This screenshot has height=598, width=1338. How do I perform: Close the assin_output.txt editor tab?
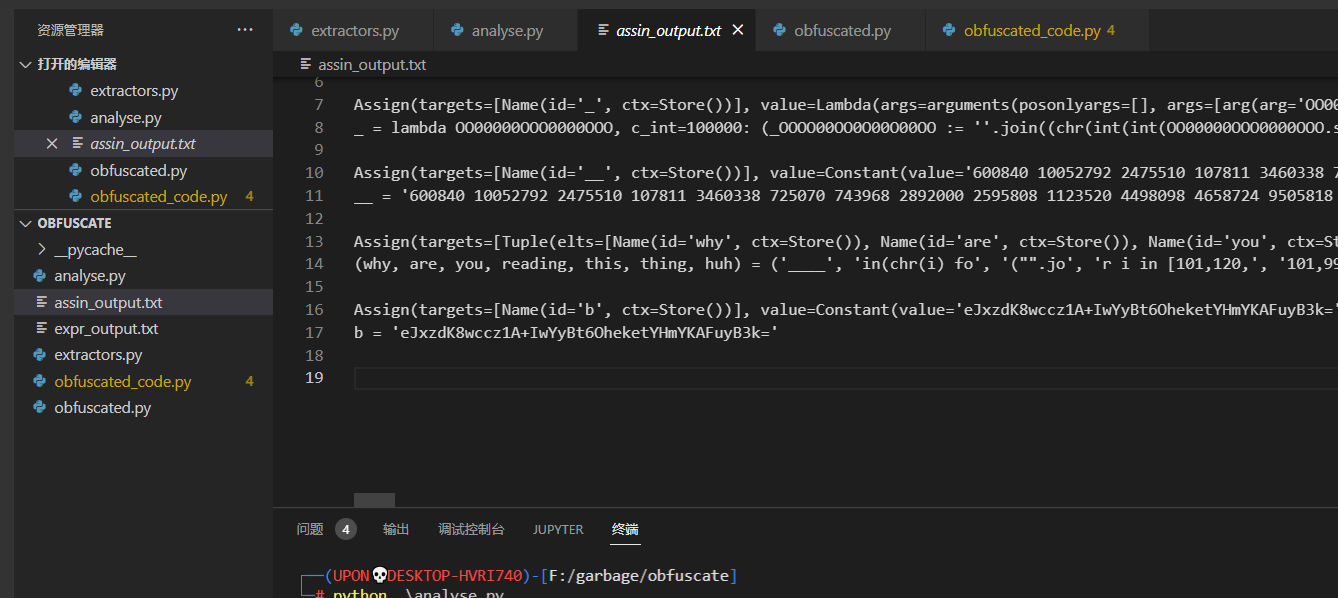pos(738,30)
